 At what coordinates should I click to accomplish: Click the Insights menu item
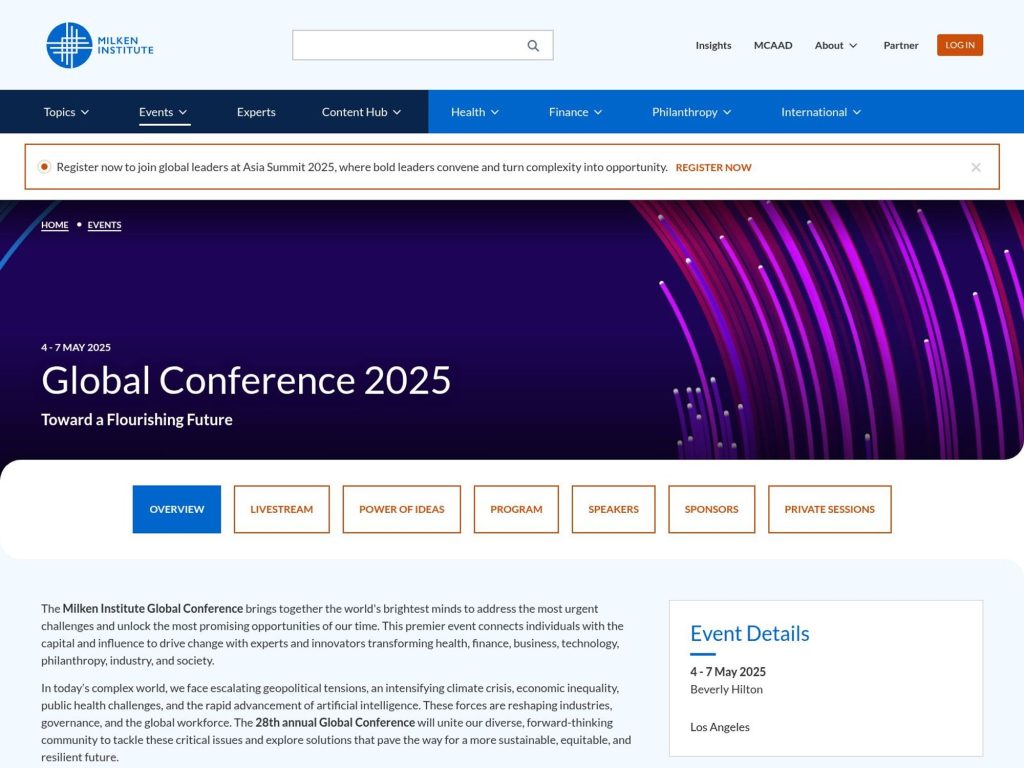713,45
